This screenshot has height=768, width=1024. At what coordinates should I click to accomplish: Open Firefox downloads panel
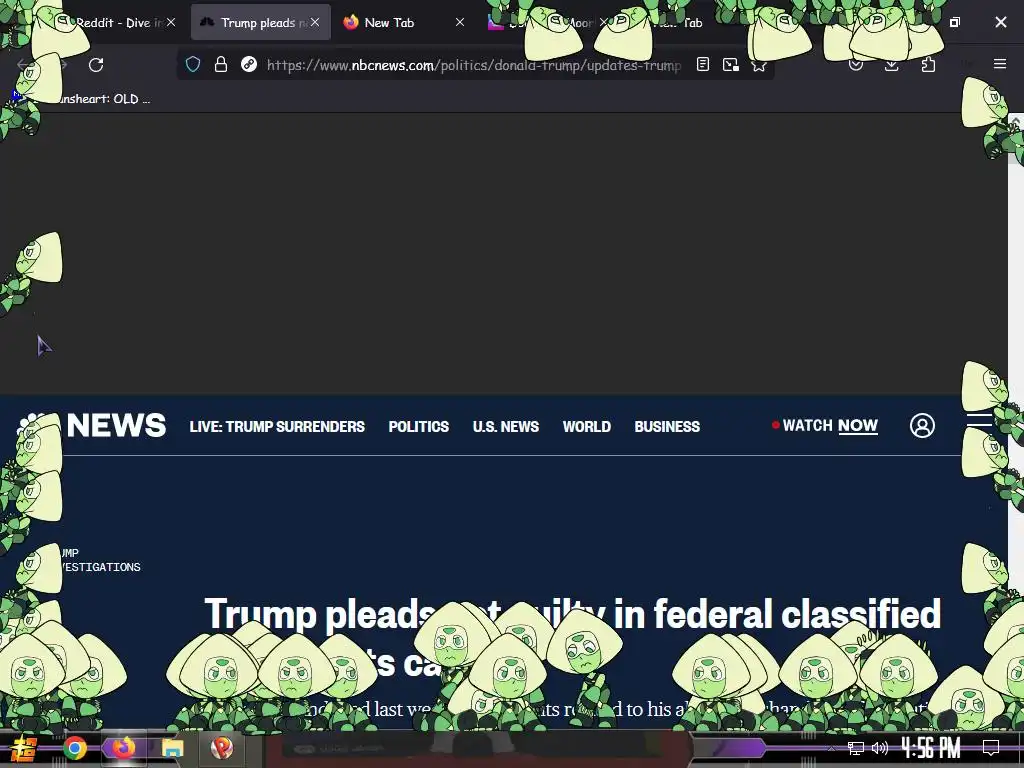(x=891, y=64)
